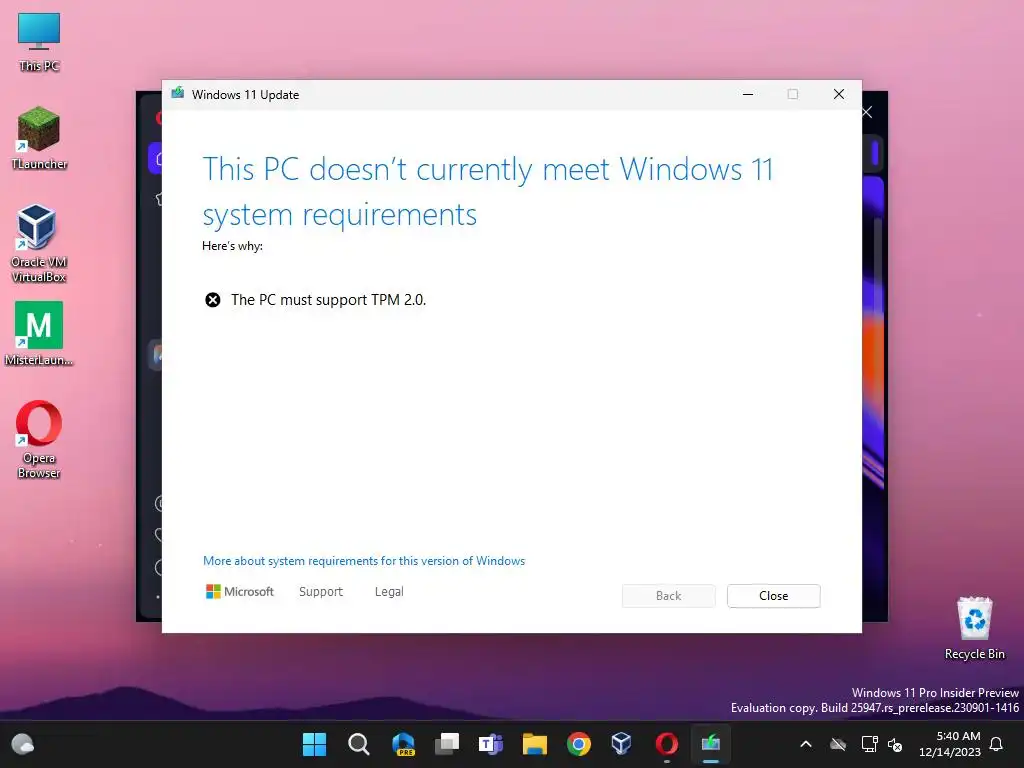
Task: Open clock and calendar flyout
Action: coord(950,744)
